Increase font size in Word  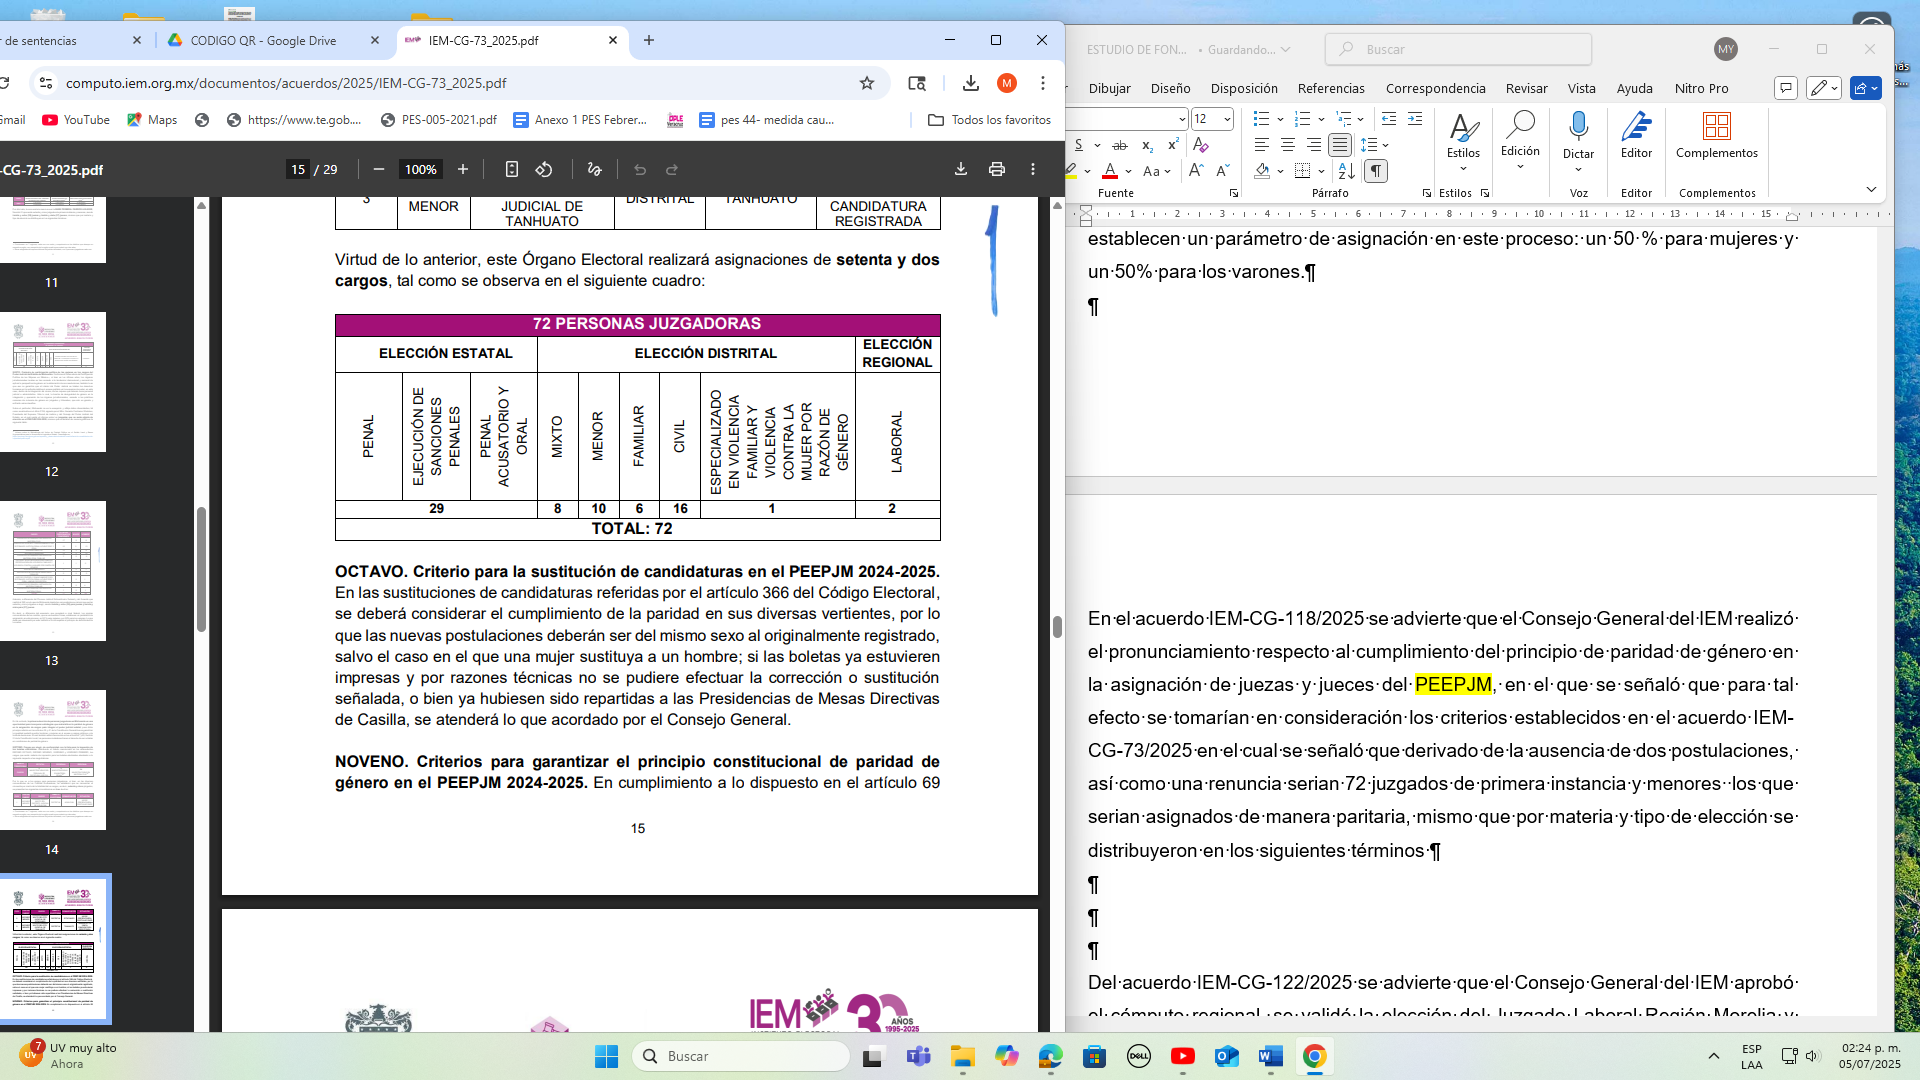(1196, 171)
